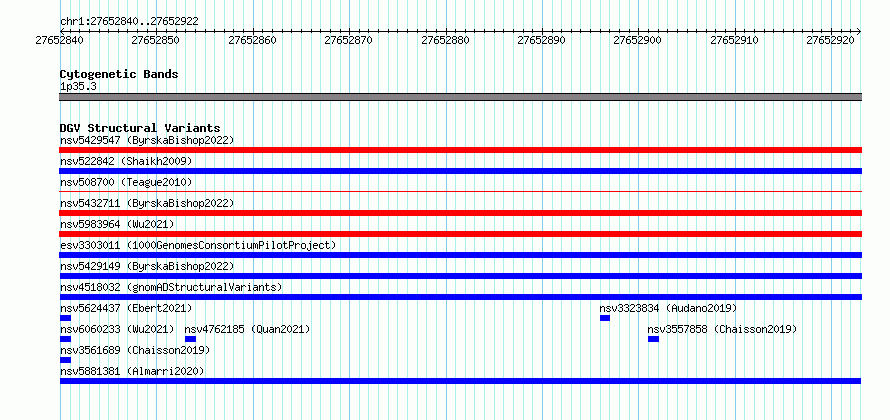The image size is (890, 420).
Task: Open nsv3557858 (Chaisson2019) label
Action: (x=722, y=329)
